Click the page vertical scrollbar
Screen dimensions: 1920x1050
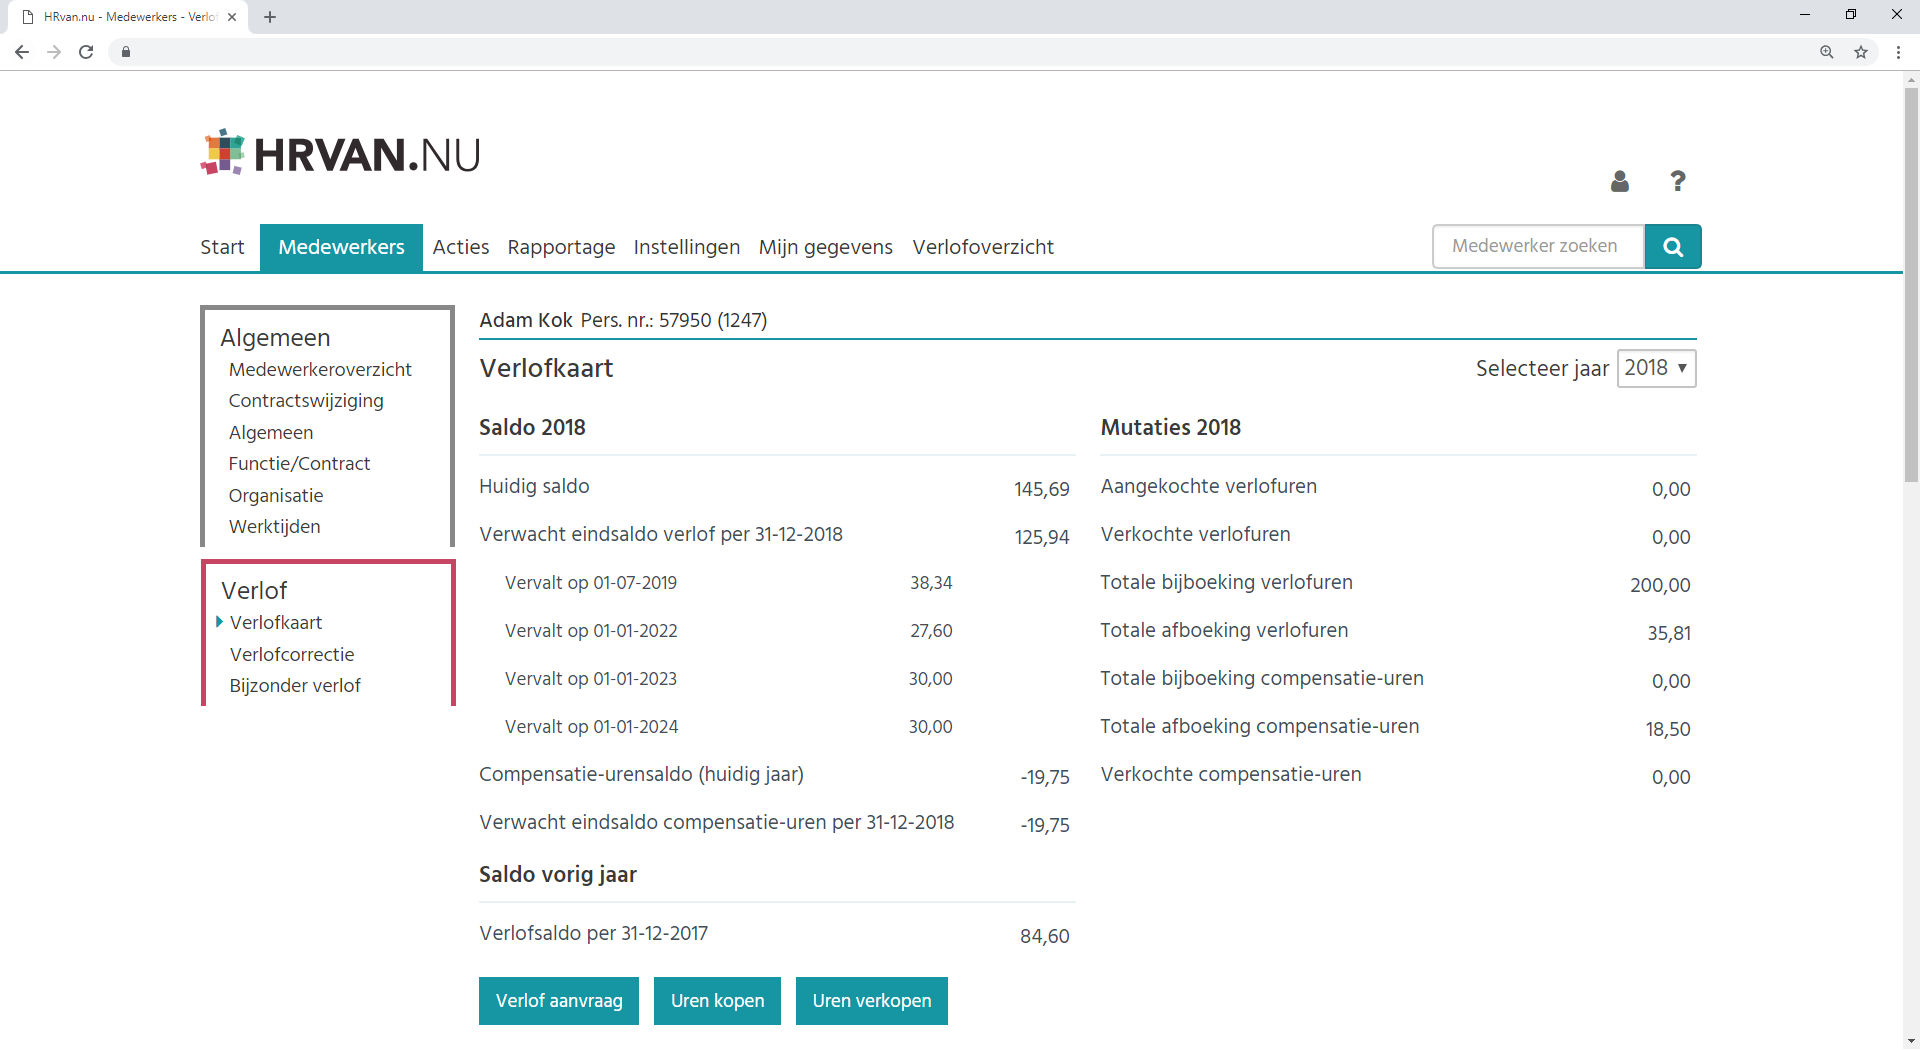click(1911, 285)
